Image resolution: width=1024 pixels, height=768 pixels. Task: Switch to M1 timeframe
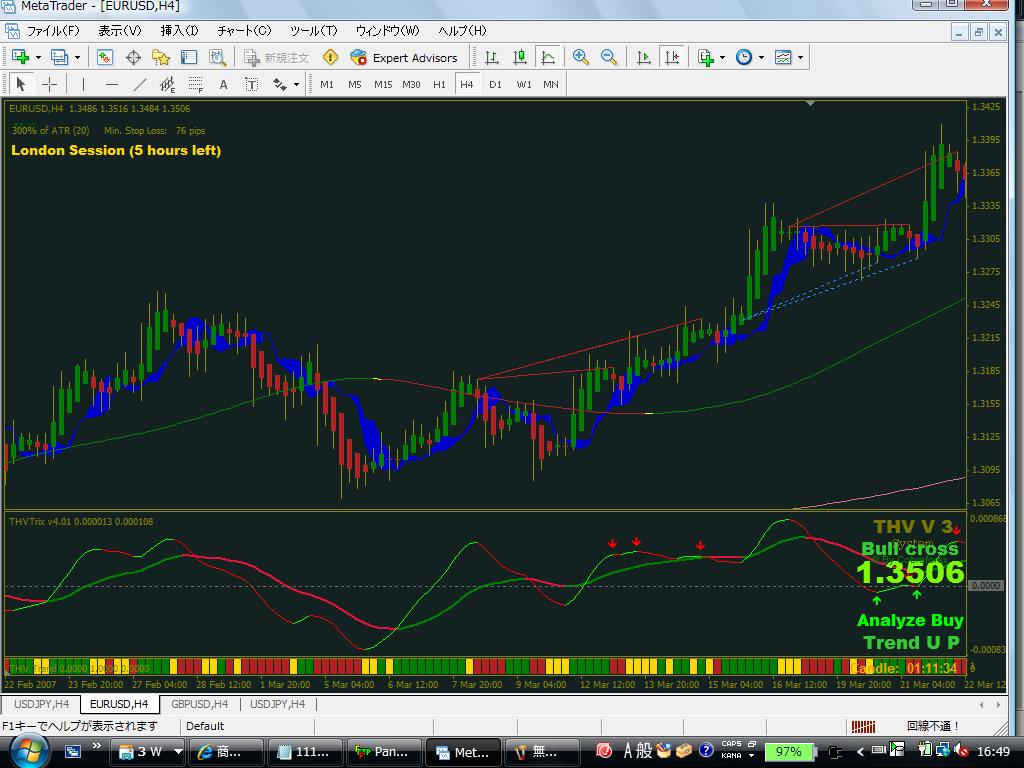[x=327, y=84]
